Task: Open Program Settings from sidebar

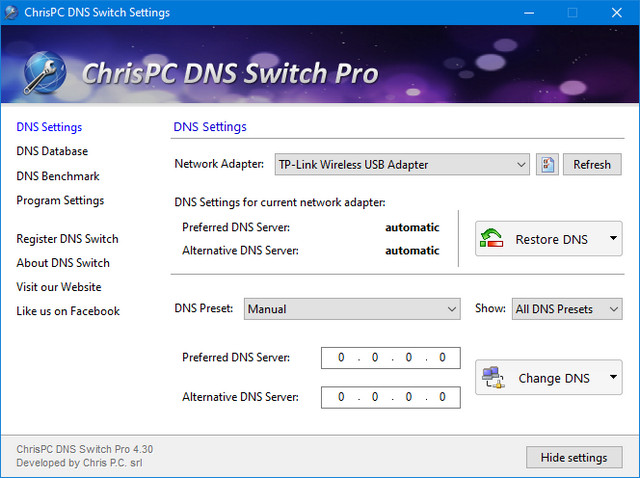Action: coord(60,200)
